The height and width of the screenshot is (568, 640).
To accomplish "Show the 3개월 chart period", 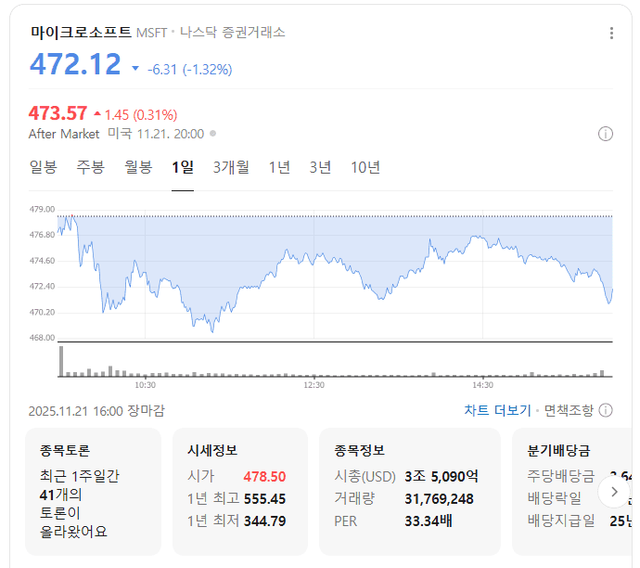I will pos(231,167).
